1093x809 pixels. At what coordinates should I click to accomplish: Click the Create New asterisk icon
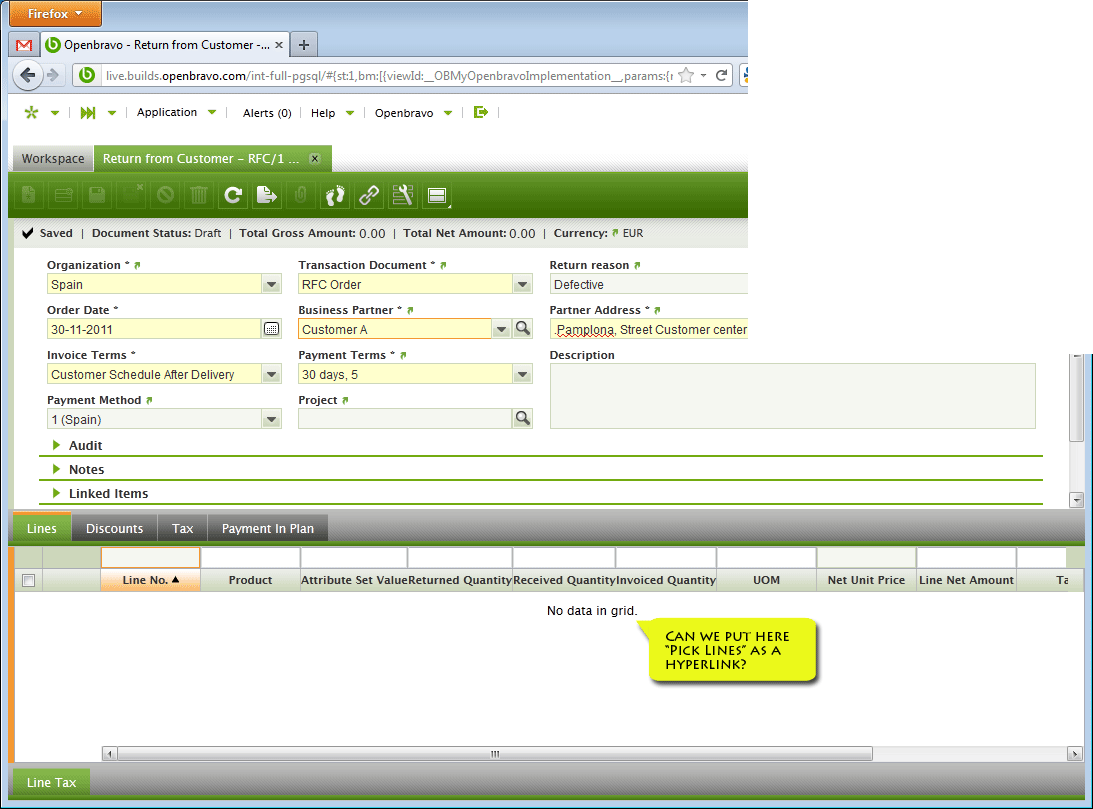pyautogui.click(x=31, y=113)
